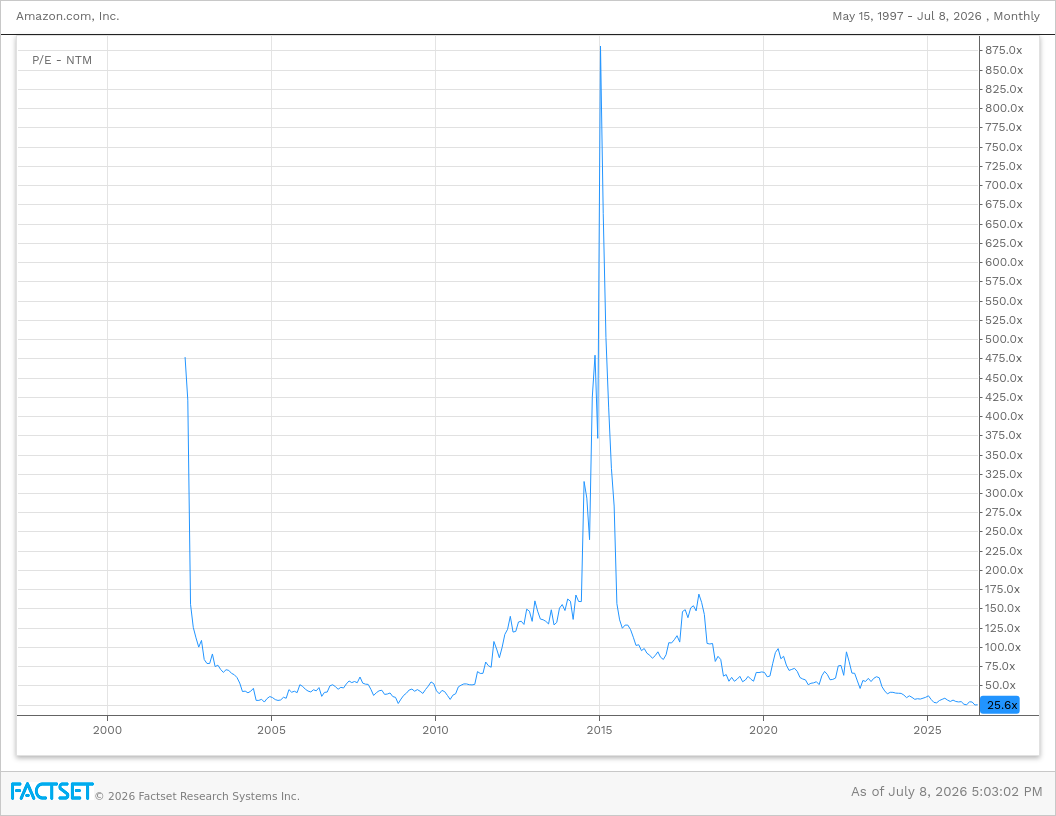
Task: Click the 2015 peak of the P/E line
Action: point(600,46)
